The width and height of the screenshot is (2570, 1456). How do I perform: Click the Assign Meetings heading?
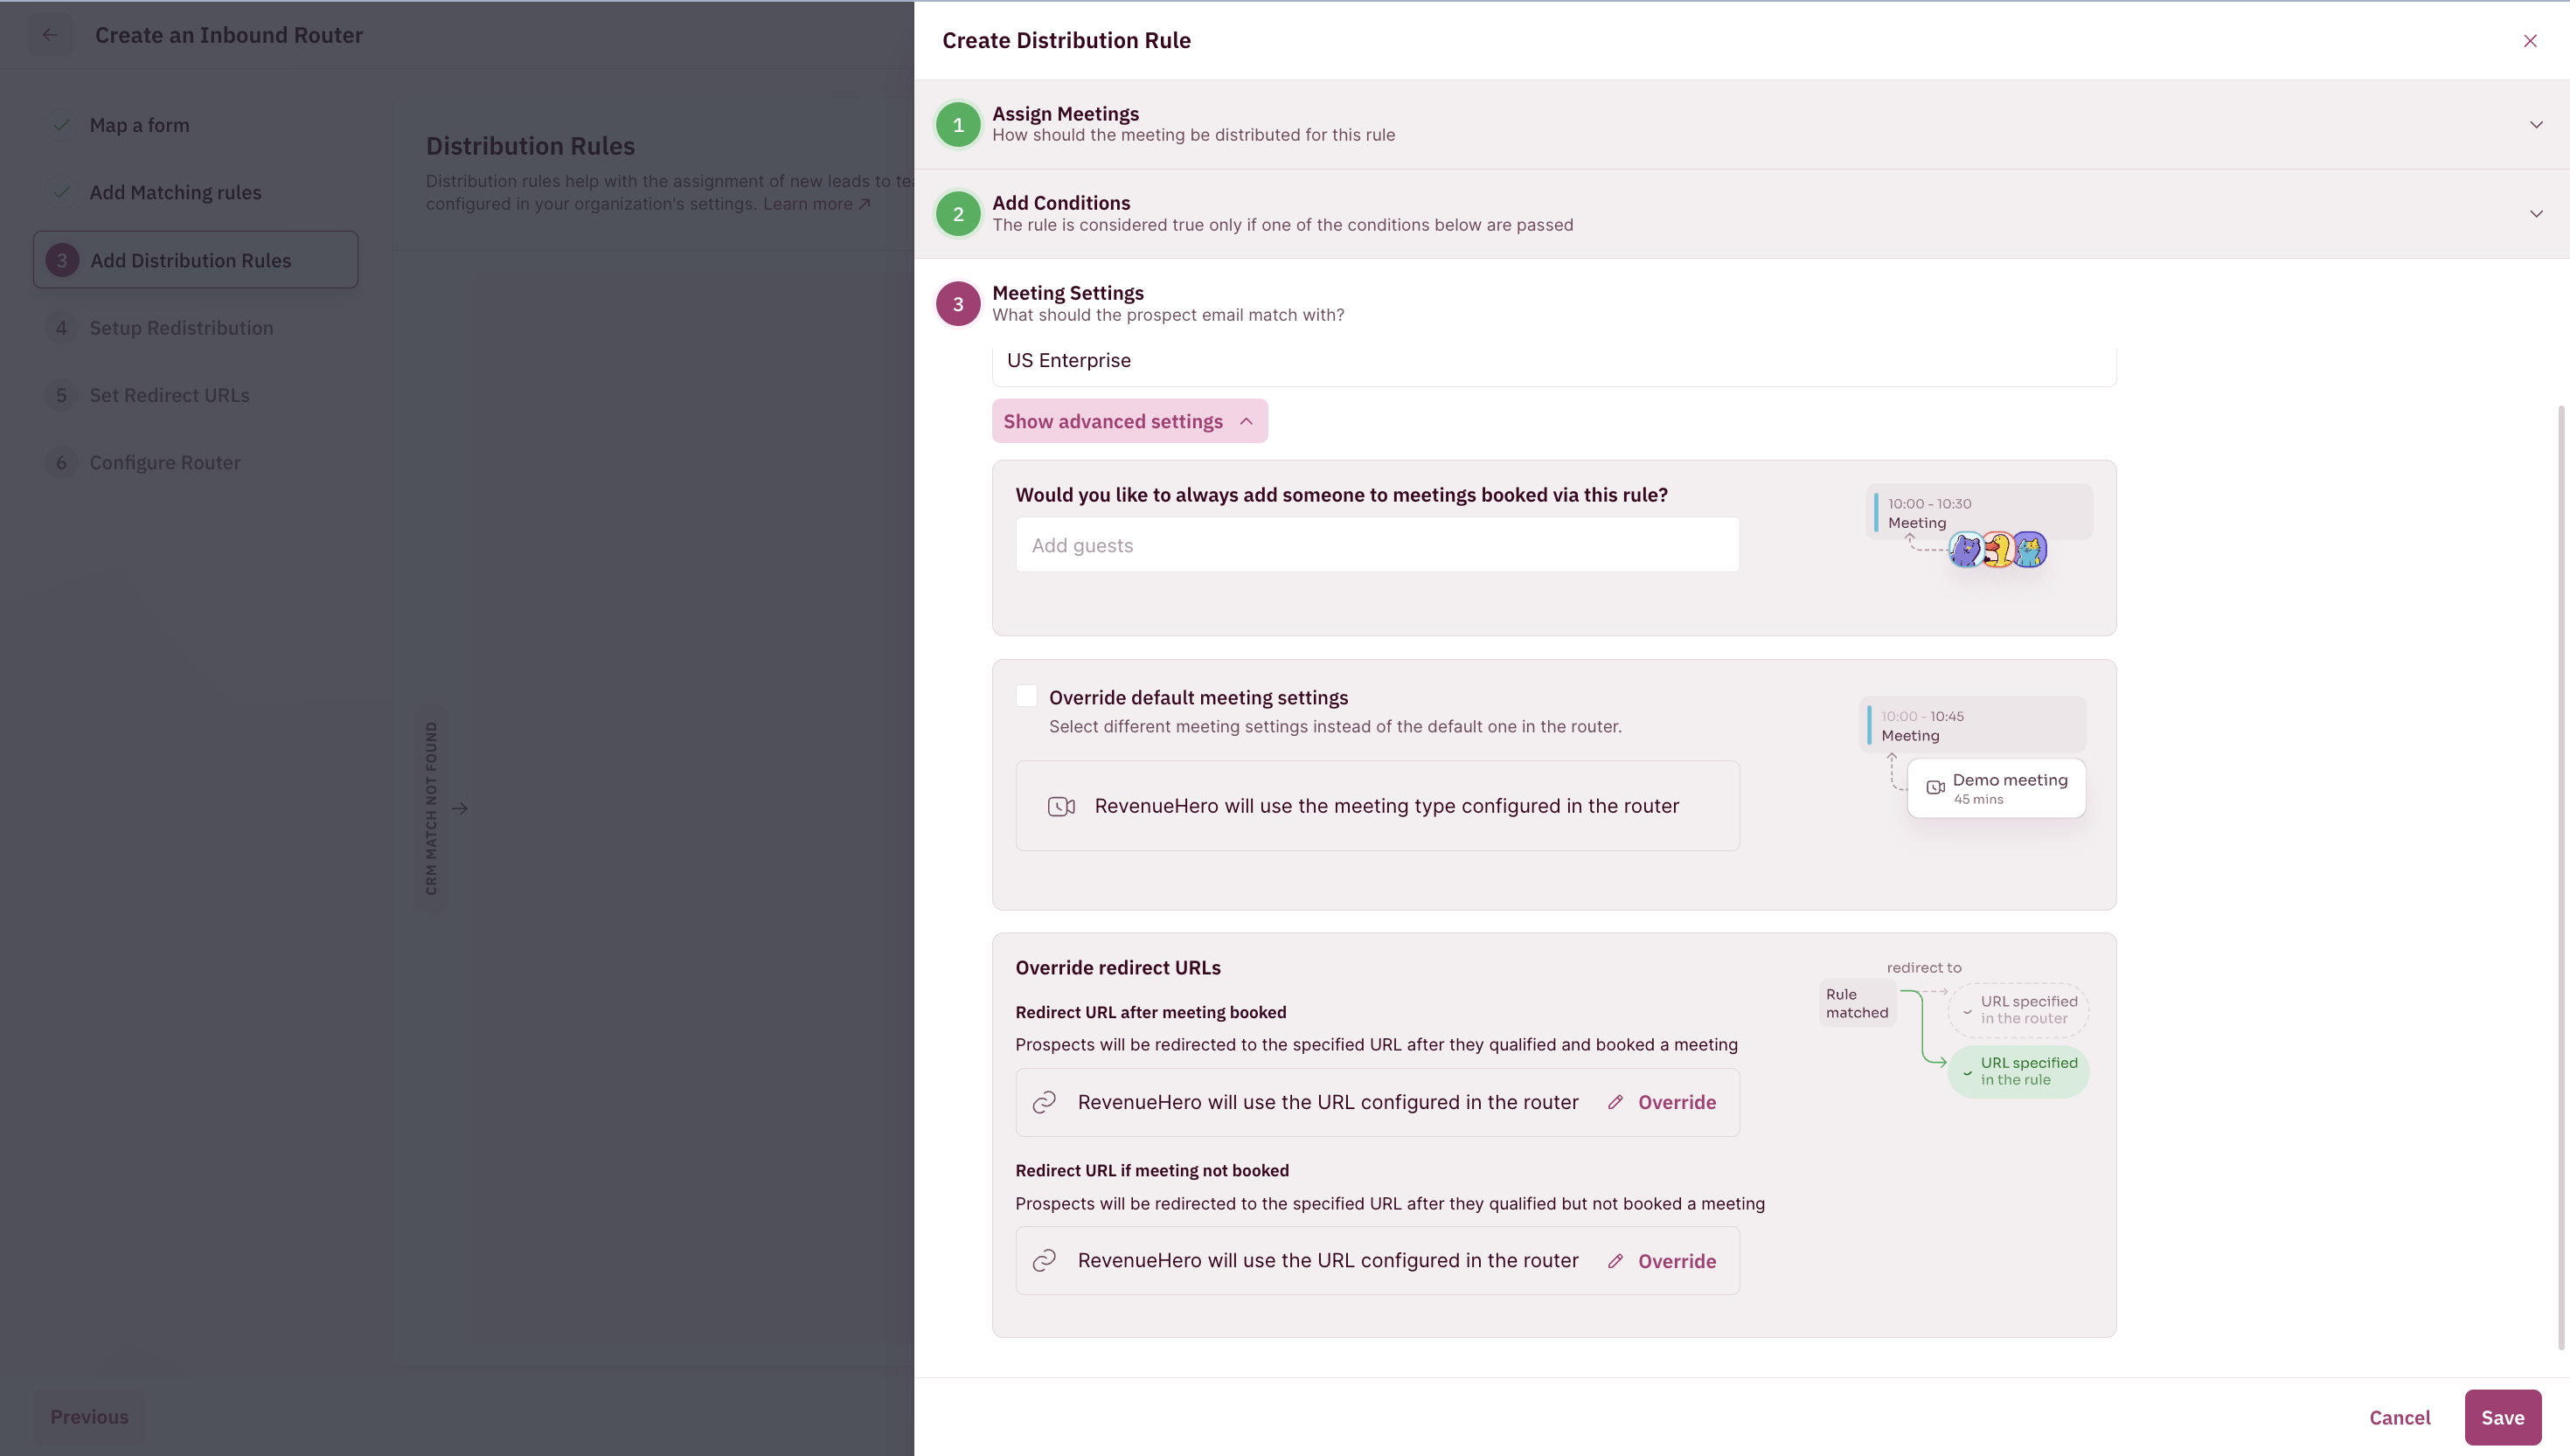[x=1065, y=114]
